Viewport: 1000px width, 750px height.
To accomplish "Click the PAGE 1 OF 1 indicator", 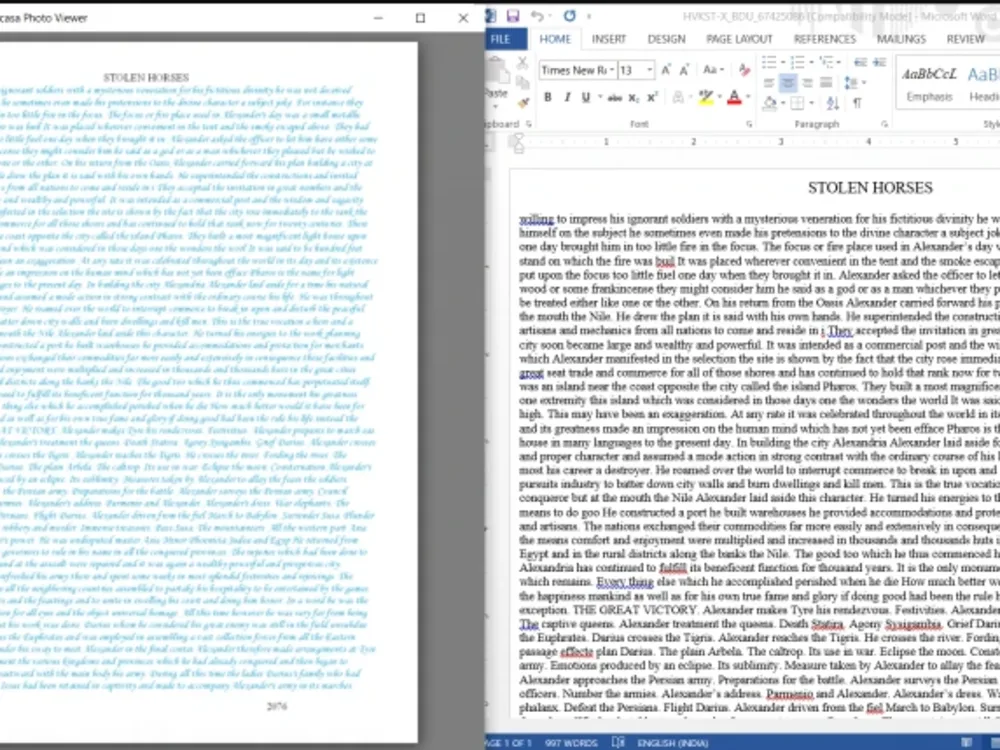I will (508, 742).
